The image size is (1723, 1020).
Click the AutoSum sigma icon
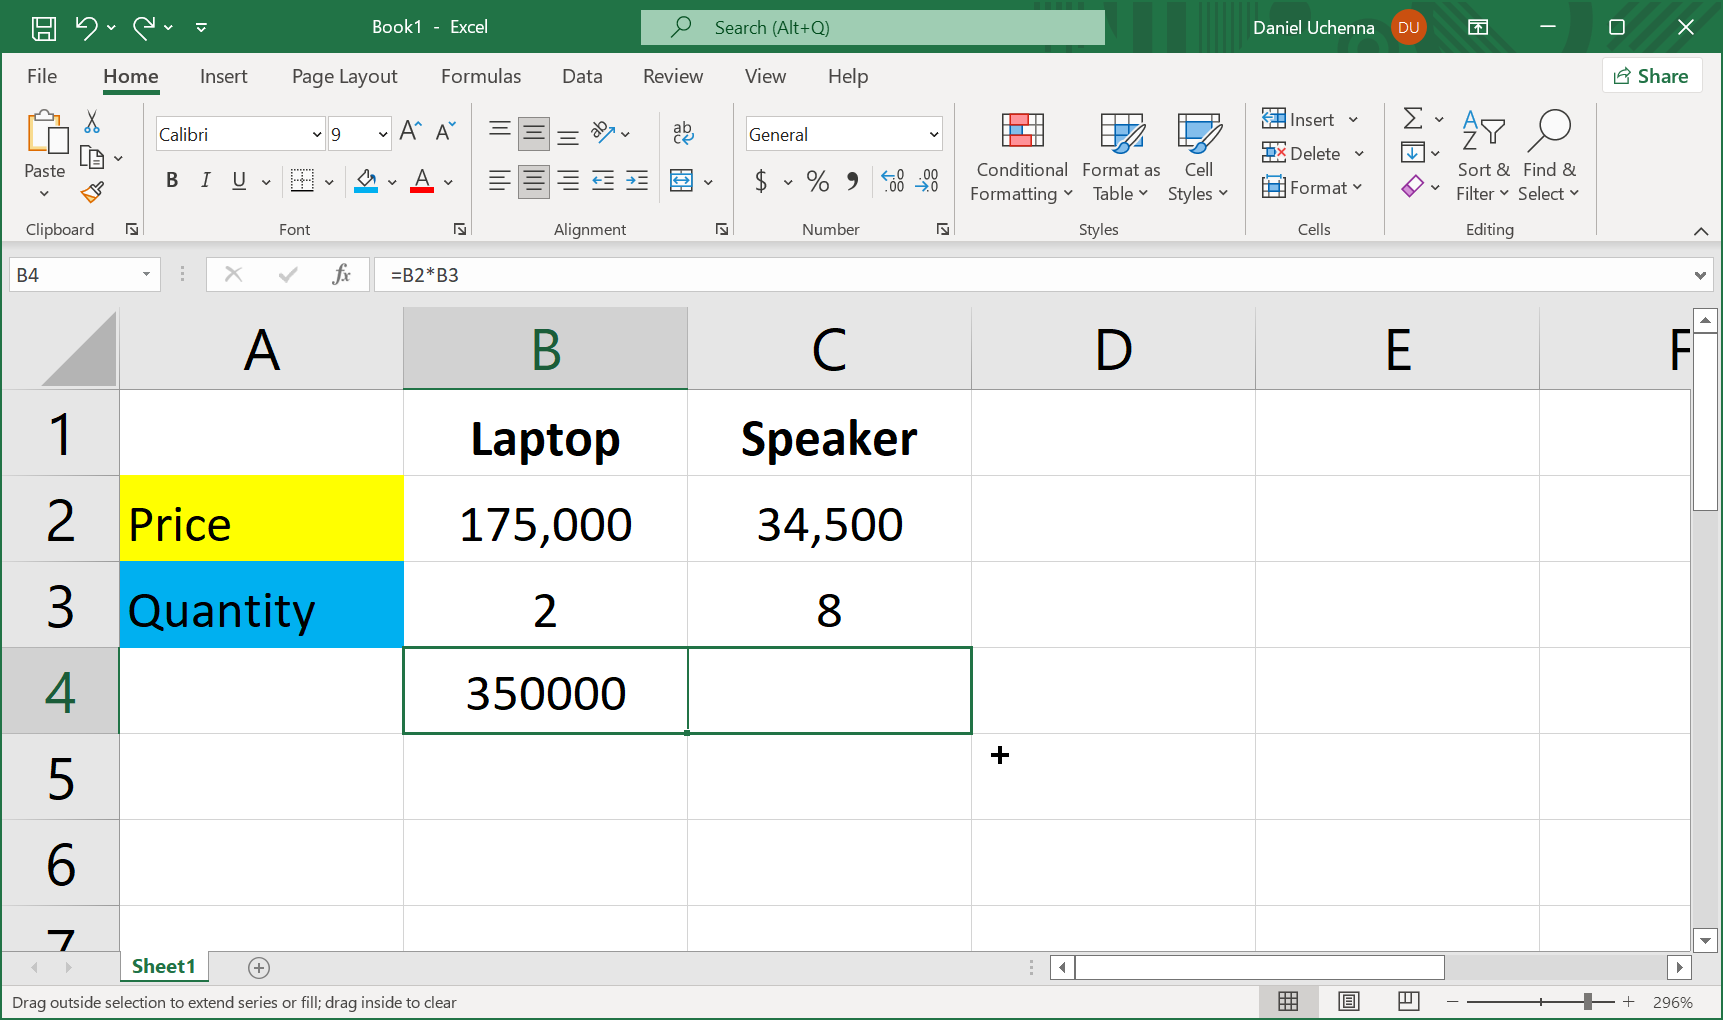click(x=1412, y=119)
